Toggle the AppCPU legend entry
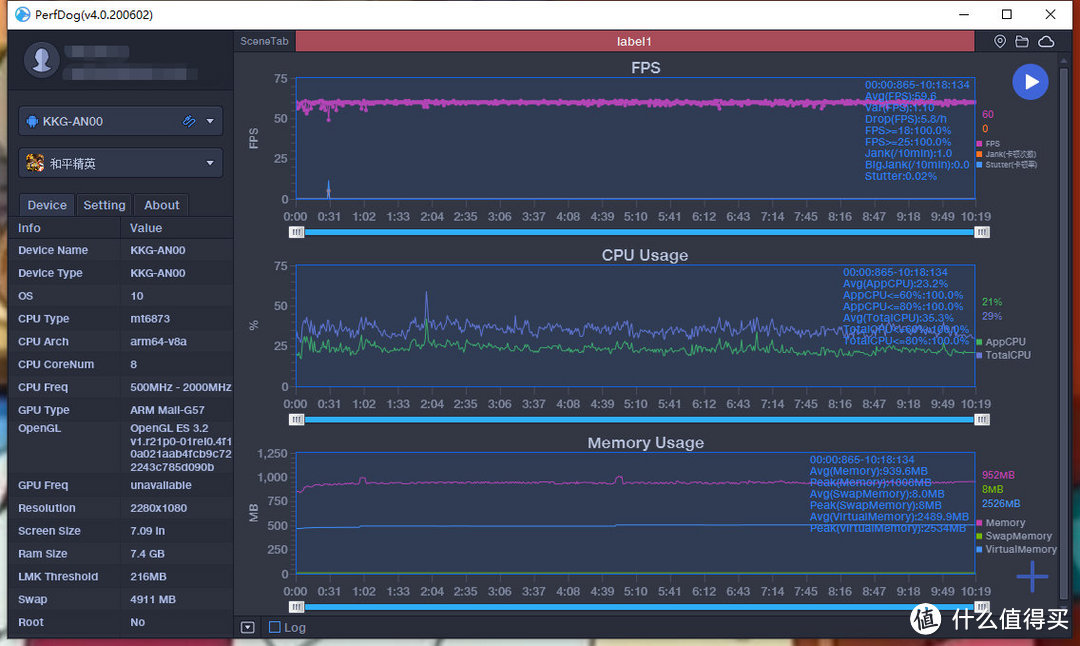The width and height of the screenshot is (1080, 646). [x=1001, y=342]
